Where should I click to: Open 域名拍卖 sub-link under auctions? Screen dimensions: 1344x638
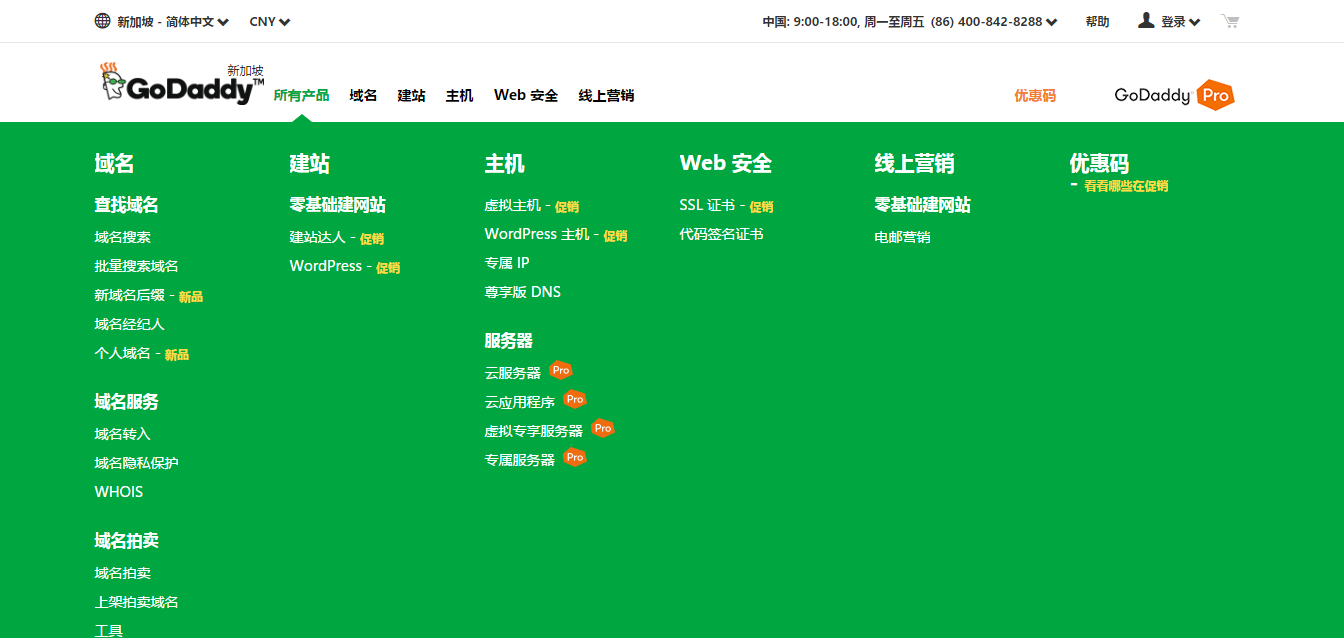point(123,573)
